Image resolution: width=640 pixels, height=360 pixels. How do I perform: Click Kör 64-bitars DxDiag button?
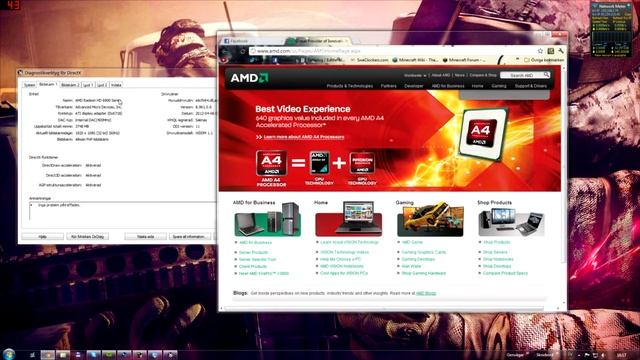[x=87, y=236]
